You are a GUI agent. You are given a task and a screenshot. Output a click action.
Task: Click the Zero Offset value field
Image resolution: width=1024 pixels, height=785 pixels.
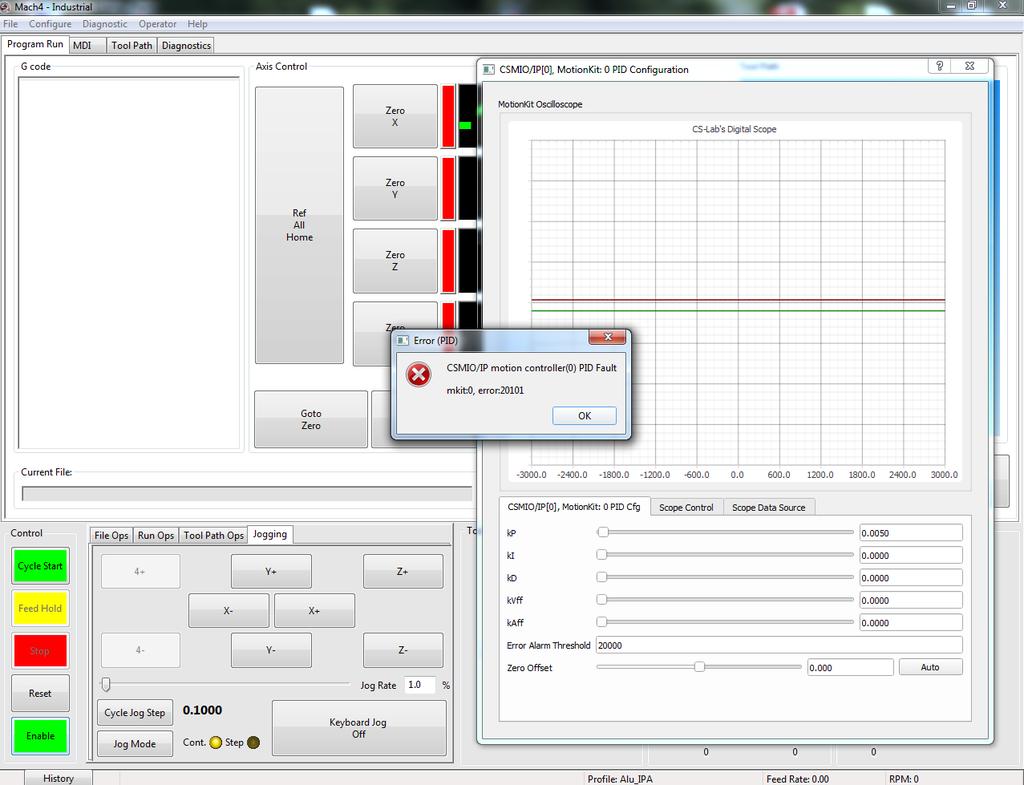[850, 667]
